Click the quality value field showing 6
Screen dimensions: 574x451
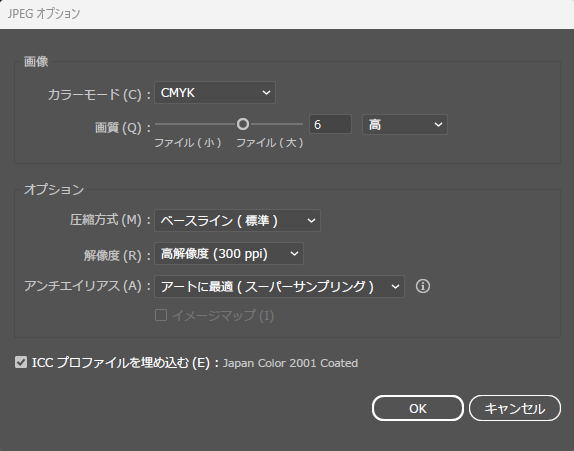(331, 124)
